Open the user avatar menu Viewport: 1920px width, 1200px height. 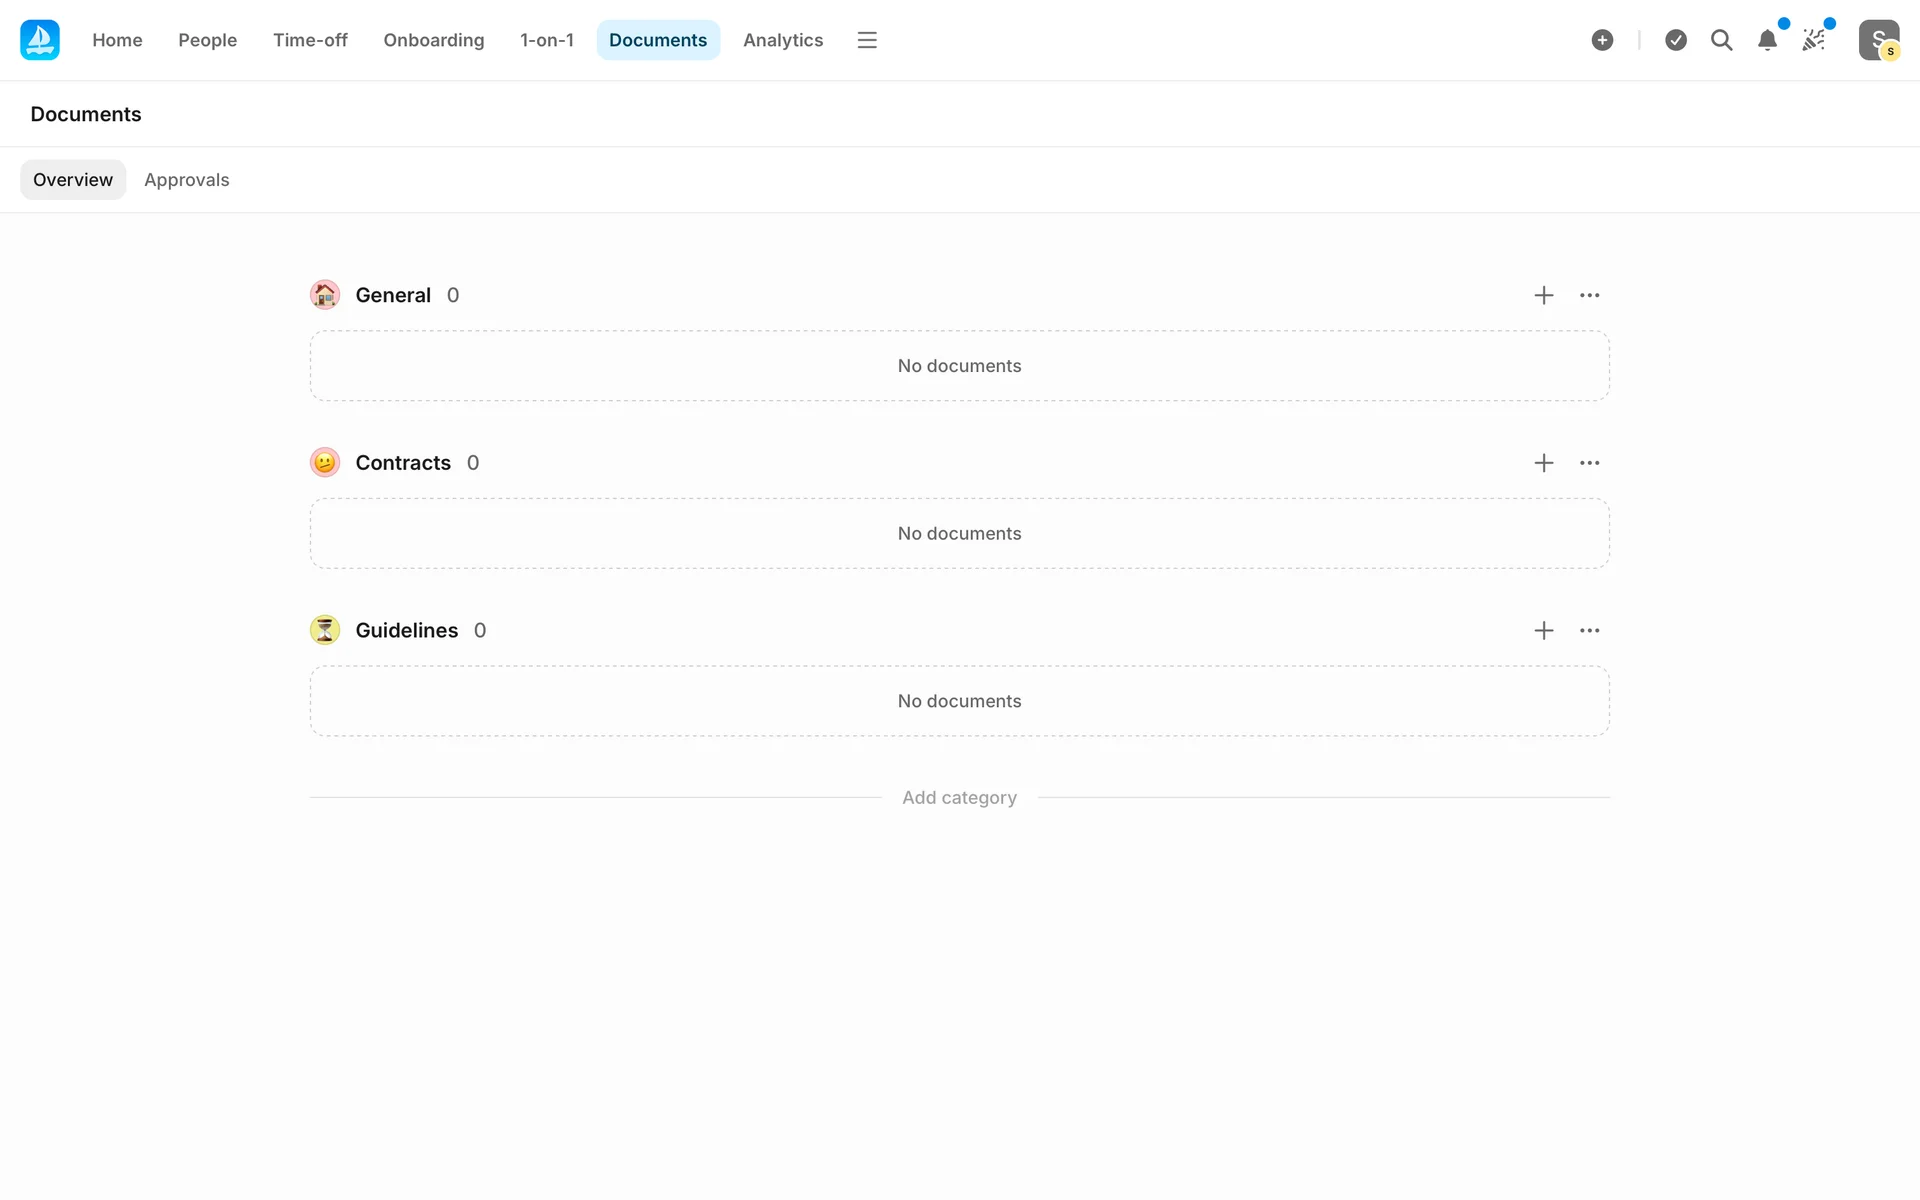(1878, 40)
